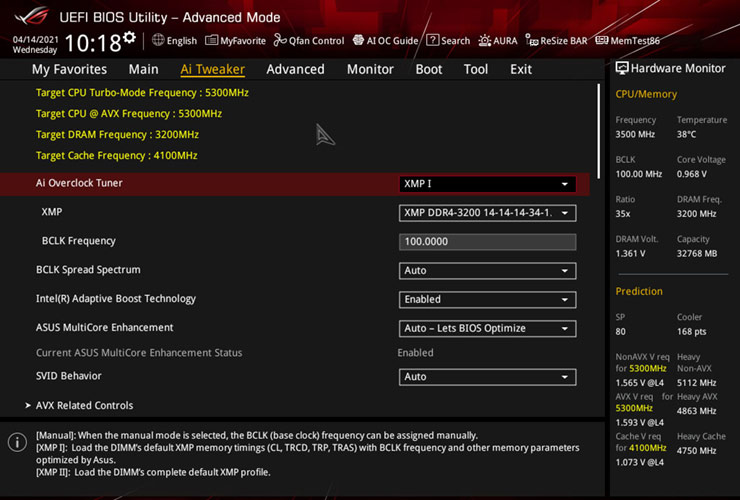Image resolution: width=740 pixels, height=500 pixels.
Task: Click the 10:18 clock display
Action: (92, 43)
